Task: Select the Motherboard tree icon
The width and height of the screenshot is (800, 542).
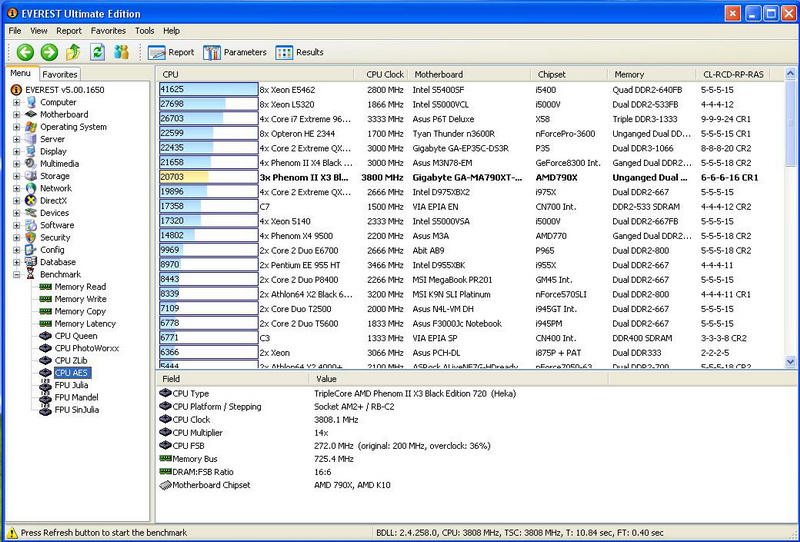Action: (x=31, y=114)
